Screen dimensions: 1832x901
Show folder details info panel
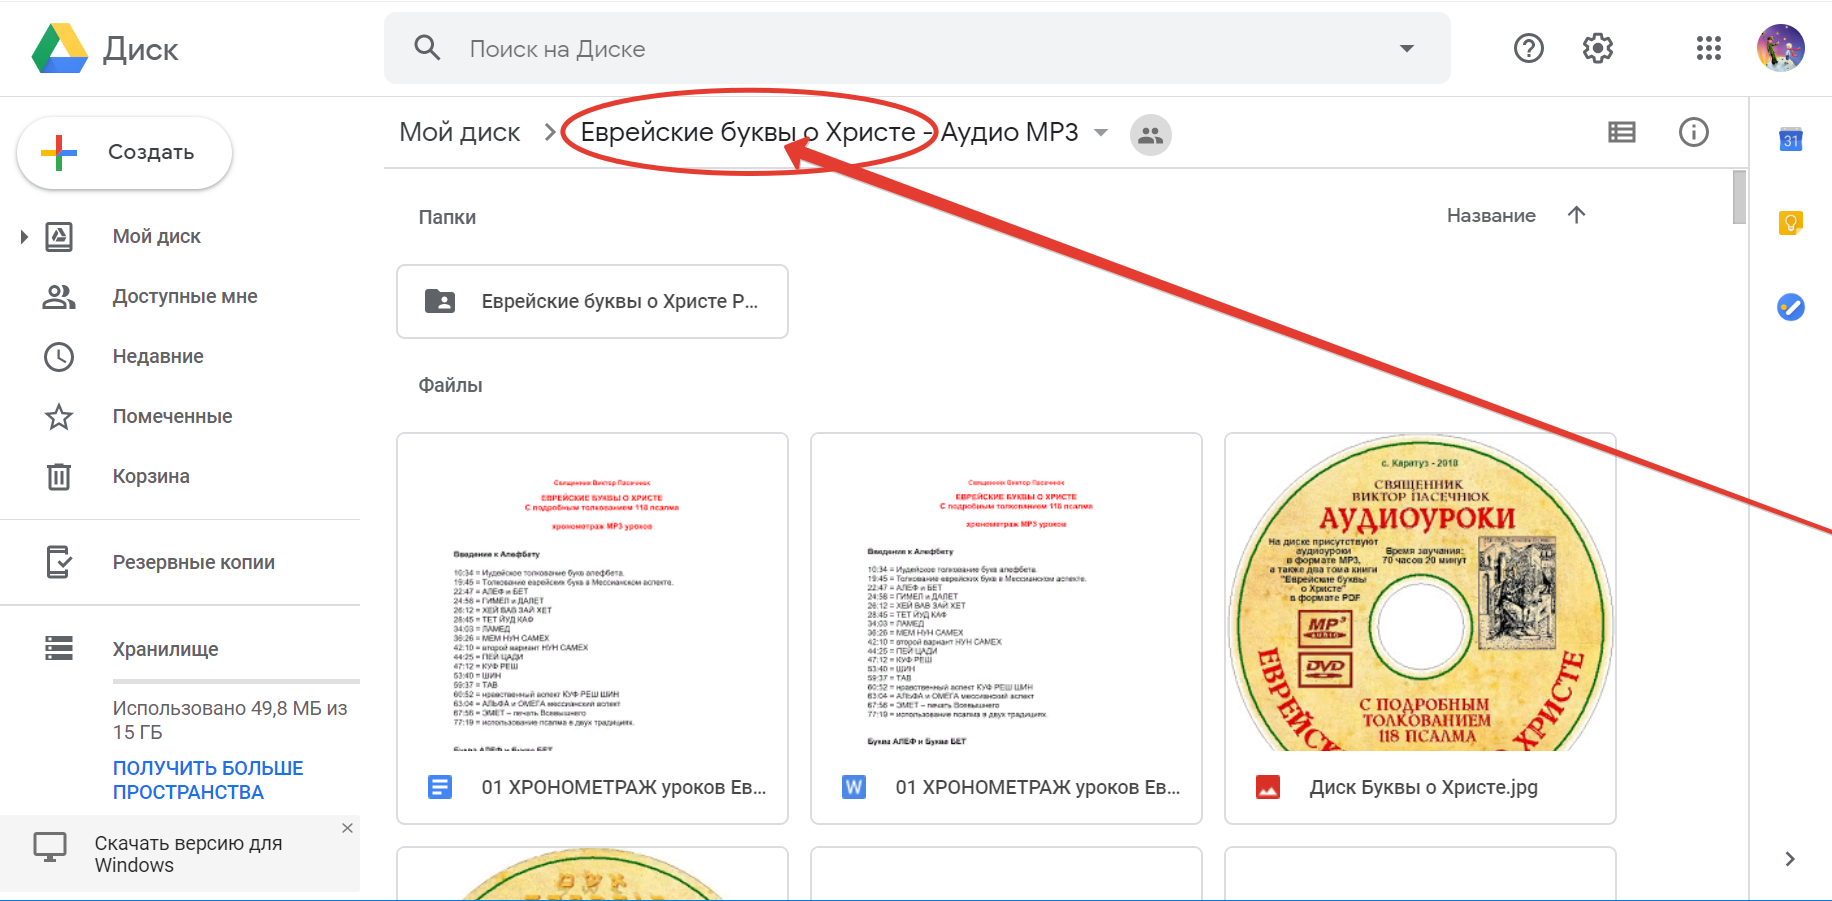click(1693, 132)
